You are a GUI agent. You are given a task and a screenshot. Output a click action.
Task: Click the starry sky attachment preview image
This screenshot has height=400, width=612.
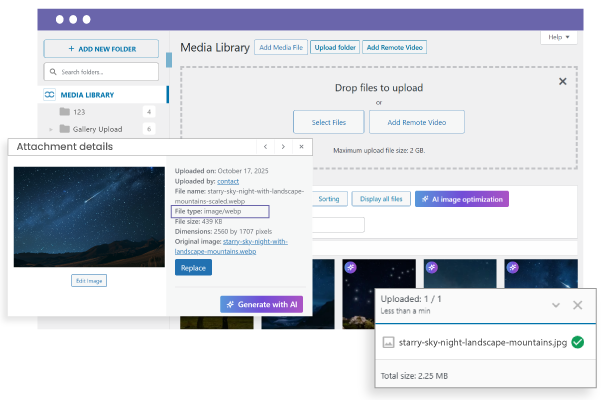pyautogui.click(x=89, y=217)
